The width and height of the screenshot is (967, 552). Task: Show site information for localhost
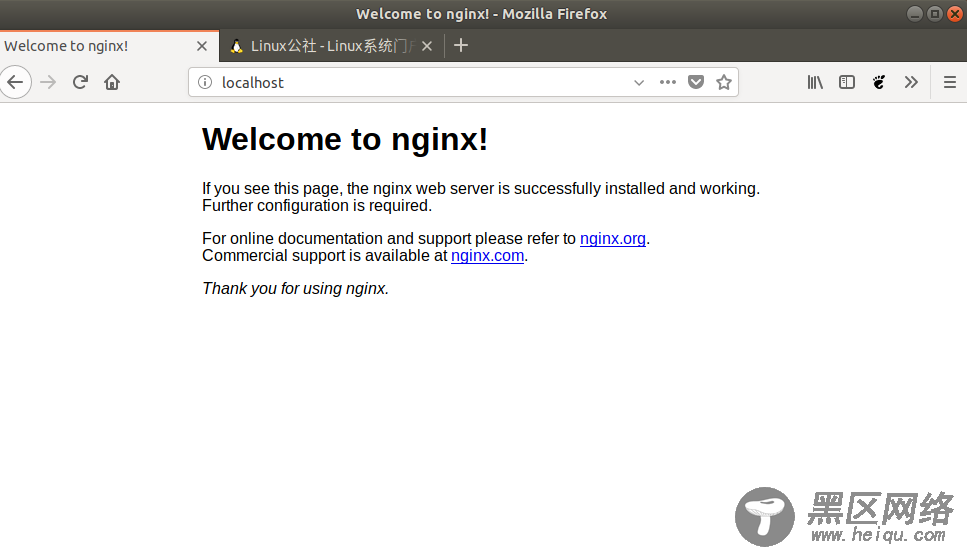click(205, 82)
